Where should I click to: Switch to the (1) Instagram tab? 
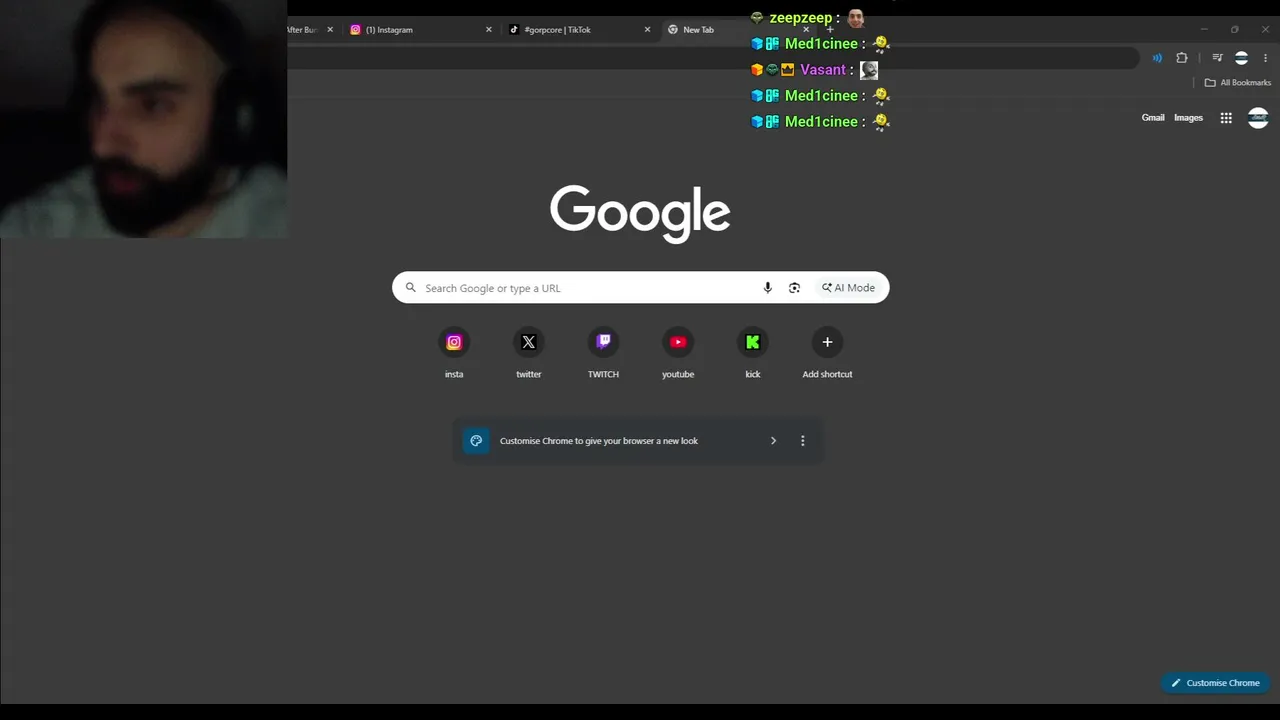pyautogui.click(x=418, y=30)
